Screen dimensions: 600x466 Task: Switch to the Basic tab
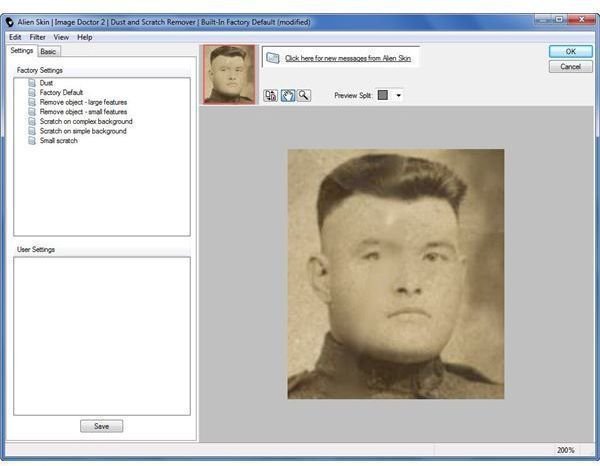(x=48, y=51)
